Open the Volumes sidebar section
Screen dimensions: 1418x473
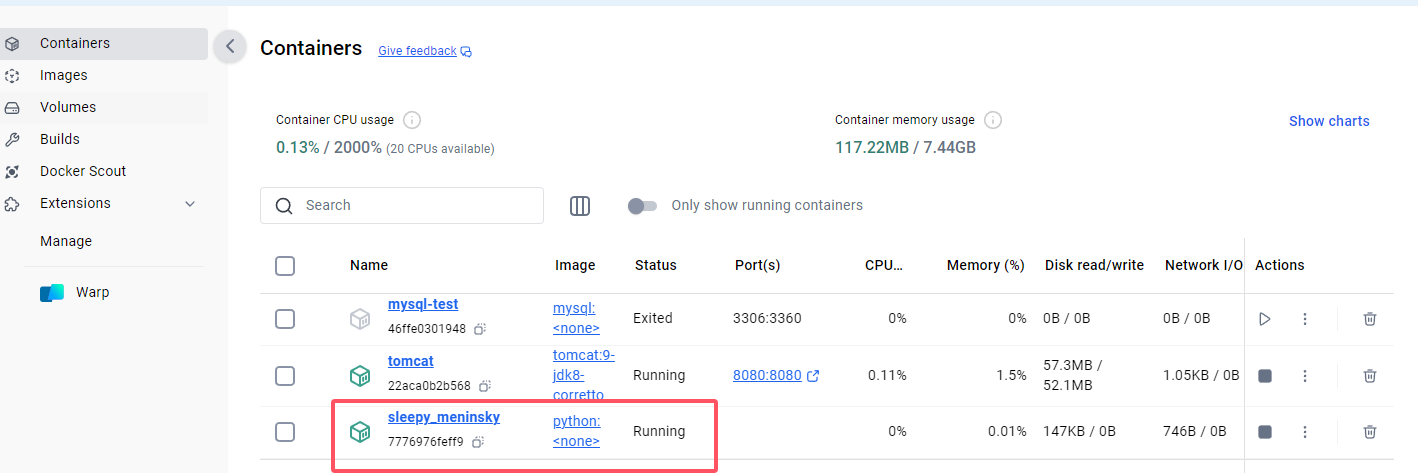tap(104, 107)
